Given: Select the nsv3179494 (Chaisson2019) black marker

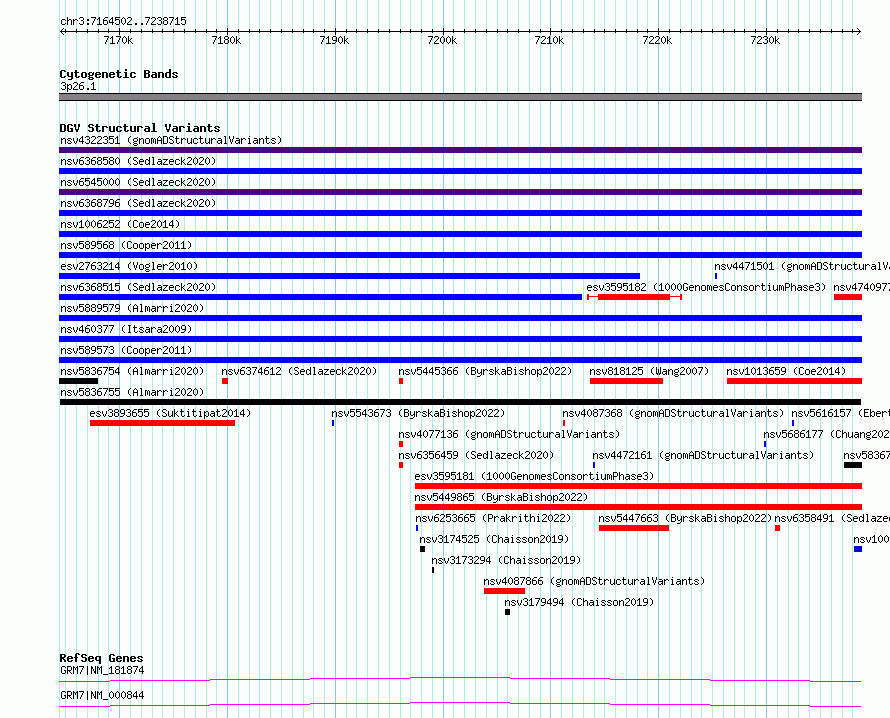Looking at the screenshot, I should point(507,612).
